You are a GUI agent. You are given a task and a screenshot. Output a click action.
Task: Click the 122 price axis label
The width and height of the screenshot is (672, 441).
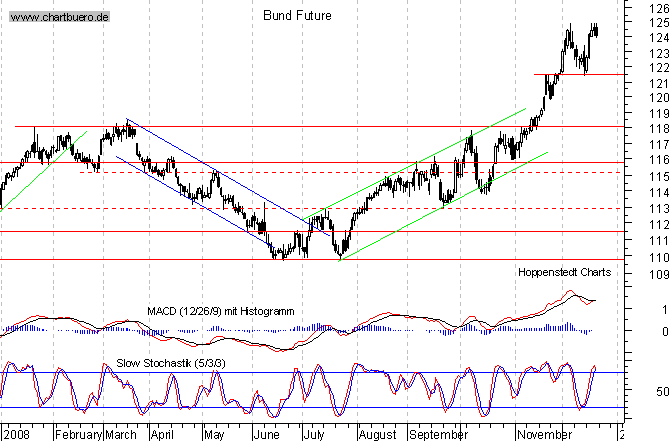pos(645,68)
